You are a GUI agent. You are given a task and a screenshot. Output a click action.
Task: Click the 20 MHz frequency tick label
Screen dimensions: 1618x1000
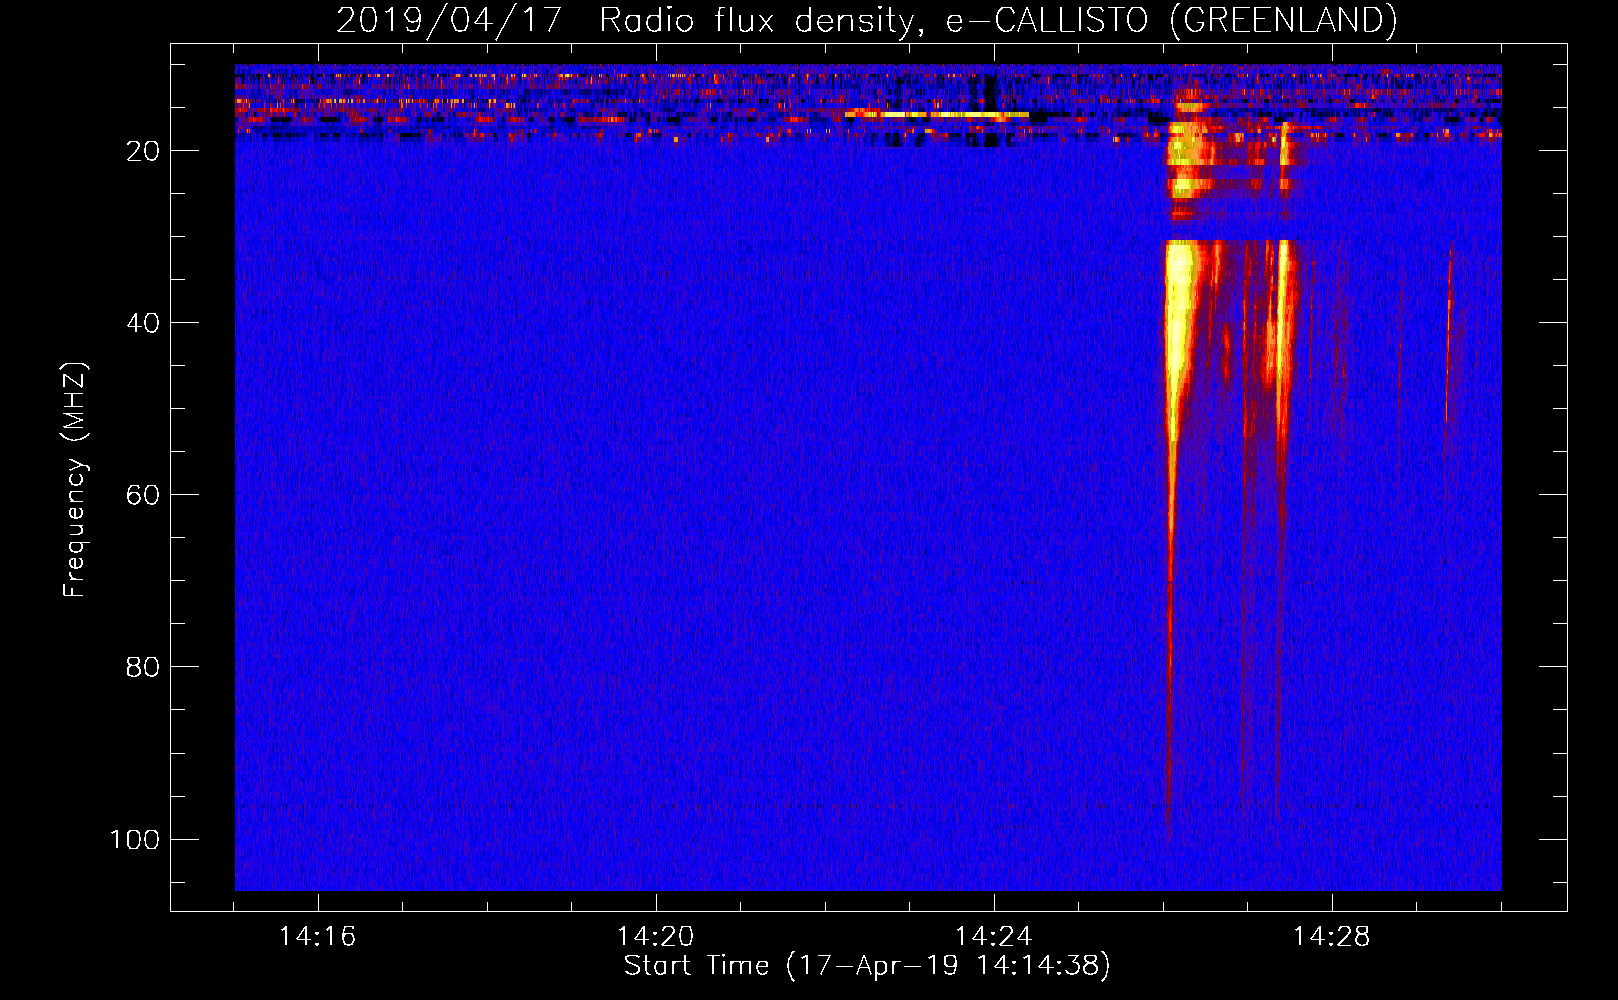tap(143, 151)
